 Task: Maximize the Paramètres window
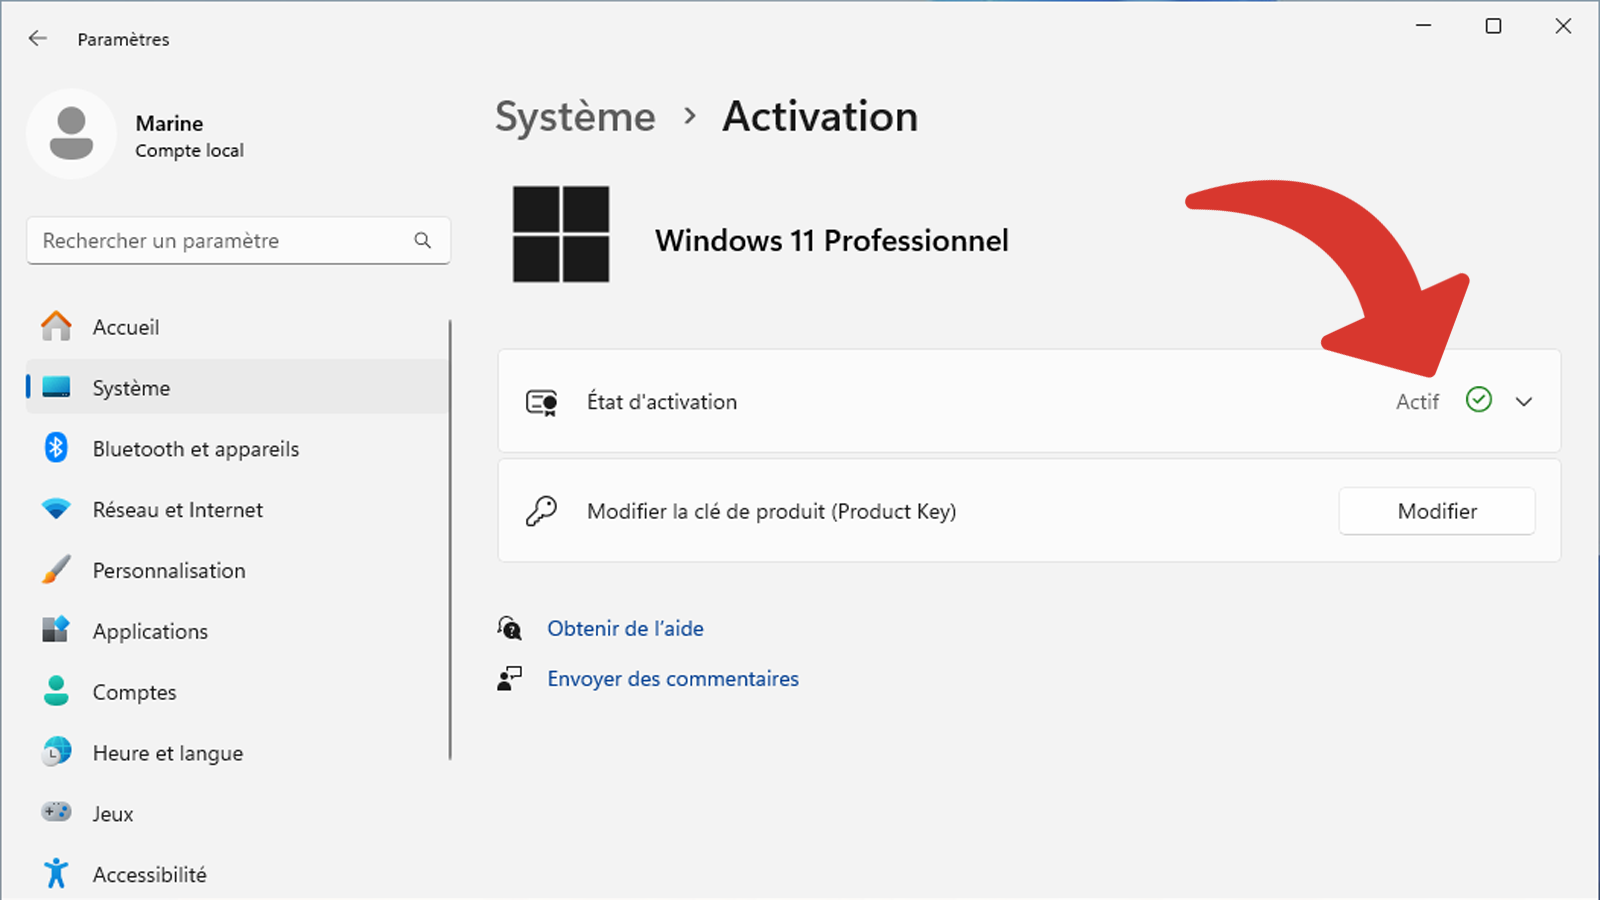pos(1493,26)
